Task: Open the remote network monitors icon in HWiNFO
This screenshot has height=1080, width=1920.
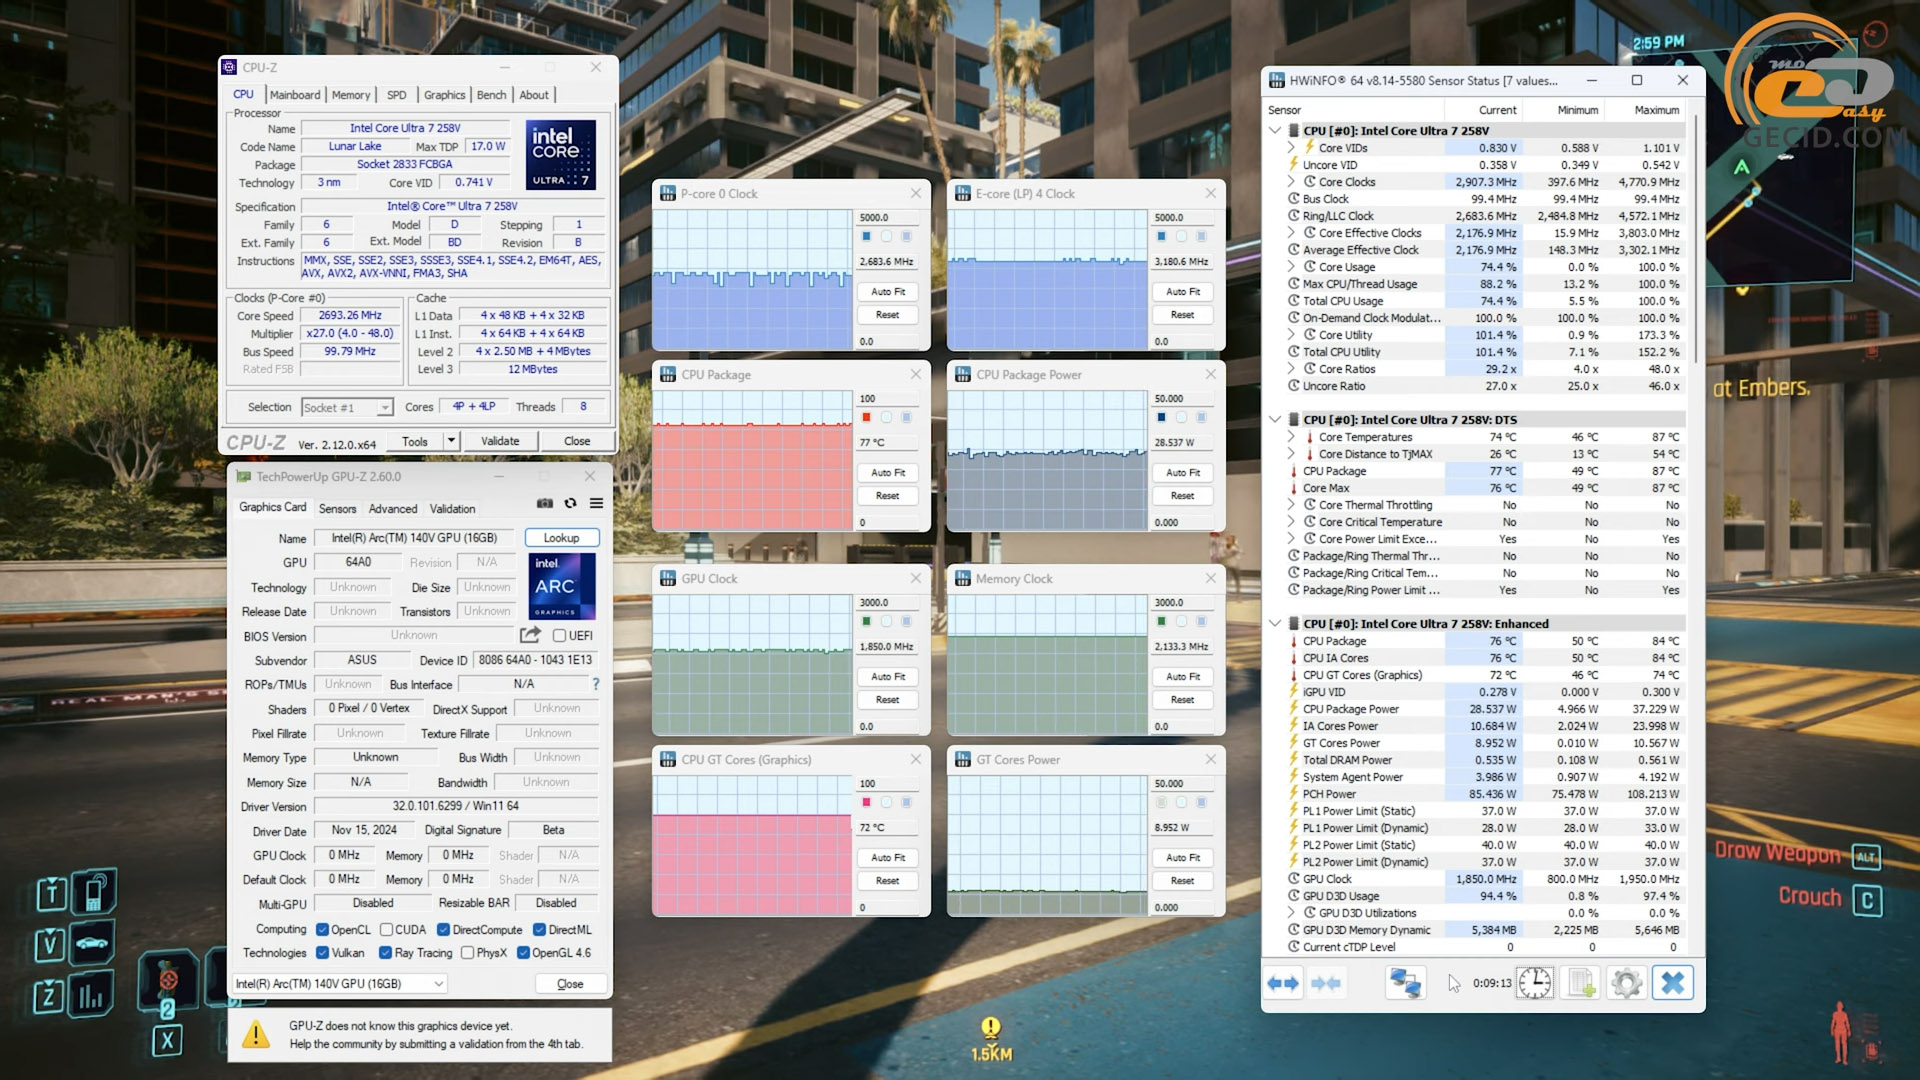Action: coord(1405,984)
